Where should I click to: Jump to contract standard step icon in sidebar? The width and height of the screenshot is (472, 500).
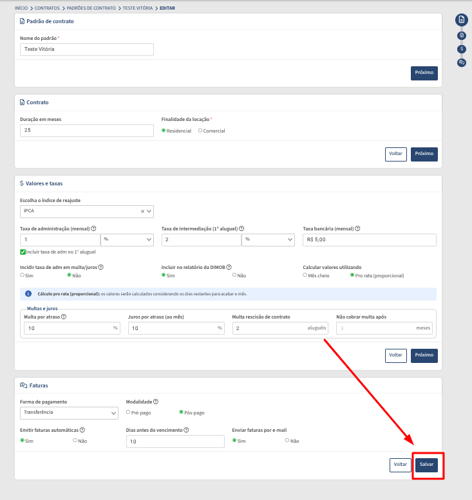pos(461,20)
